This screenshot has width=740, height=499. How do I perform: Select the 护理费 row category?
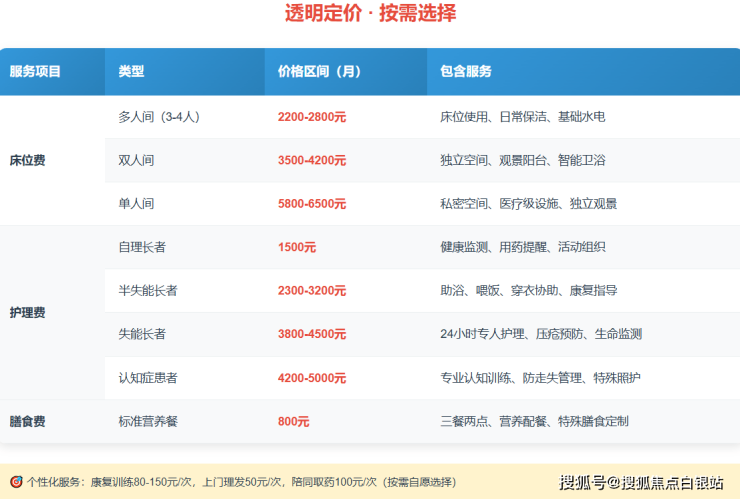[x=27, y=313]
